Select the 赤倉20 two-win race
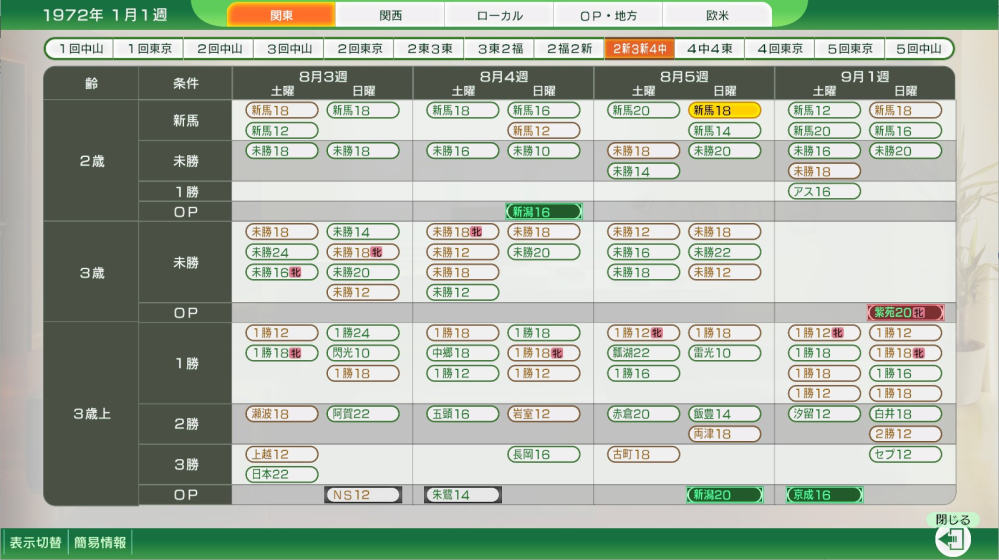 (643, 413)
